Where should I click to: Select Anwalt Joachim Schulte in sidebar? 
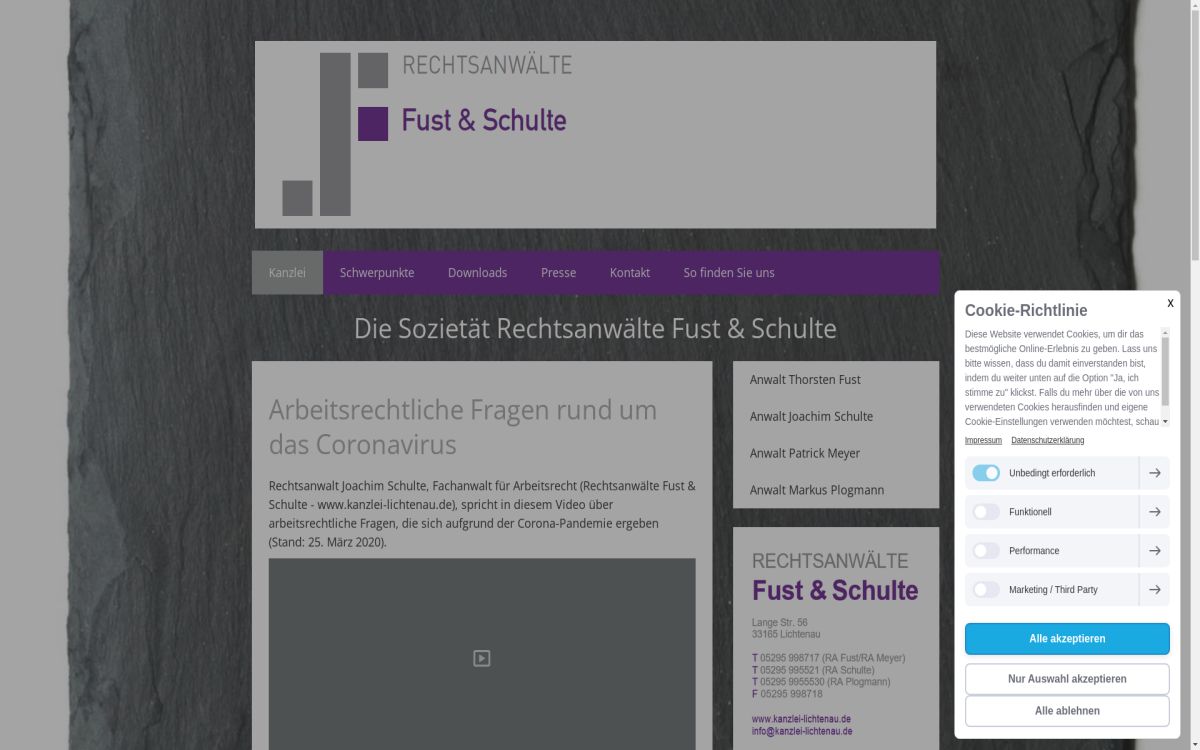[811, 417]
